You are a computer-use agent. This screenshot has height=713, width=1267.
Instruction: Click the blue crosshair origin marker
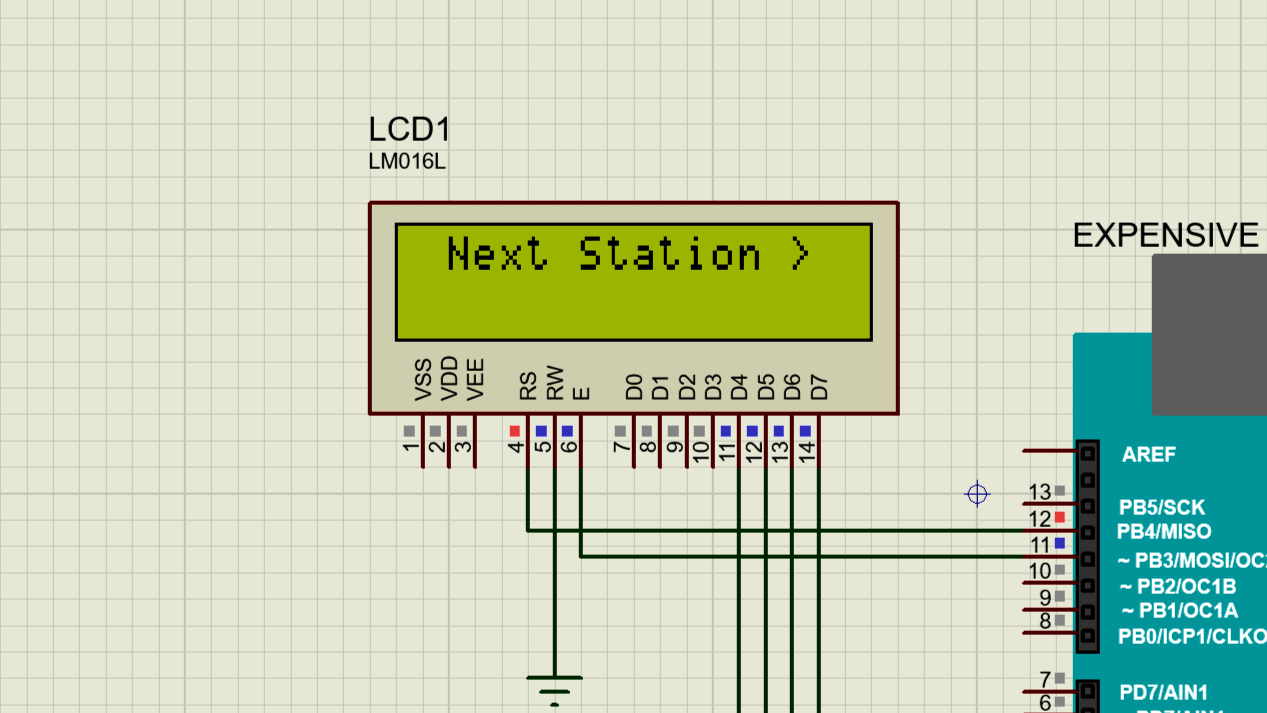click(977, 494)
